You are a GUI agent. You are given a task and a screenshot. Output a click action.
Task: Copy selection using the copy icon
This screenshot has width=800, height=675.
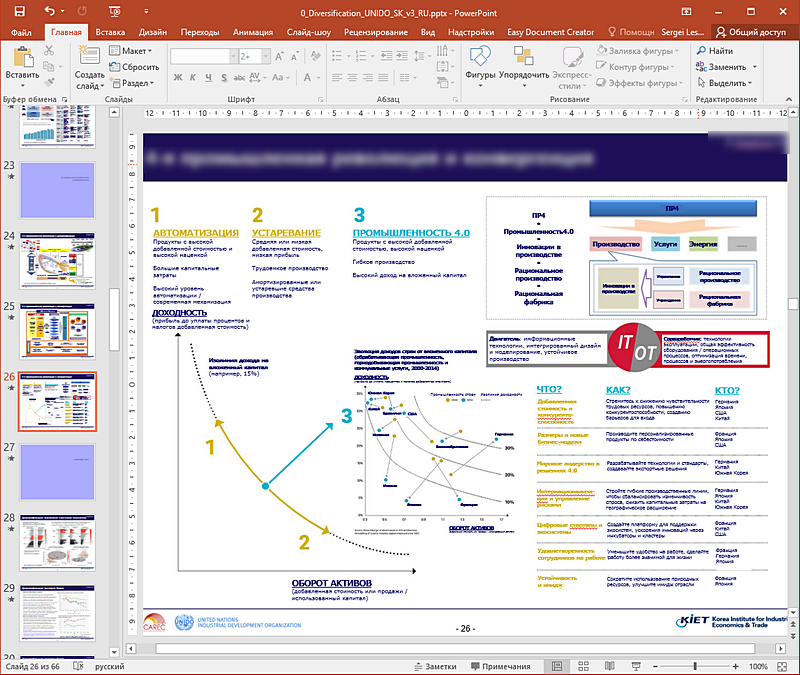pos(49,66)
